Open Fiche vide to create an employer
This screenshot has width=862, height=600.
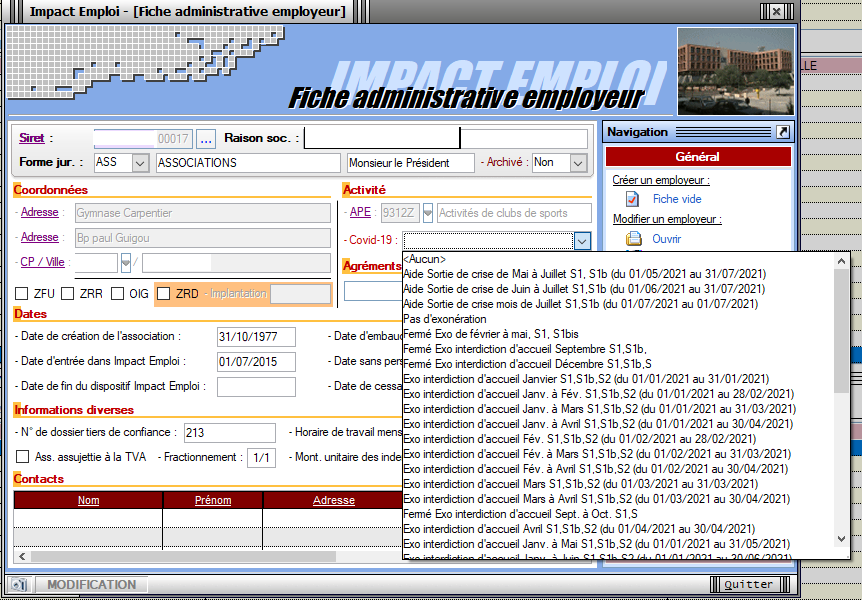click(677, 199)
